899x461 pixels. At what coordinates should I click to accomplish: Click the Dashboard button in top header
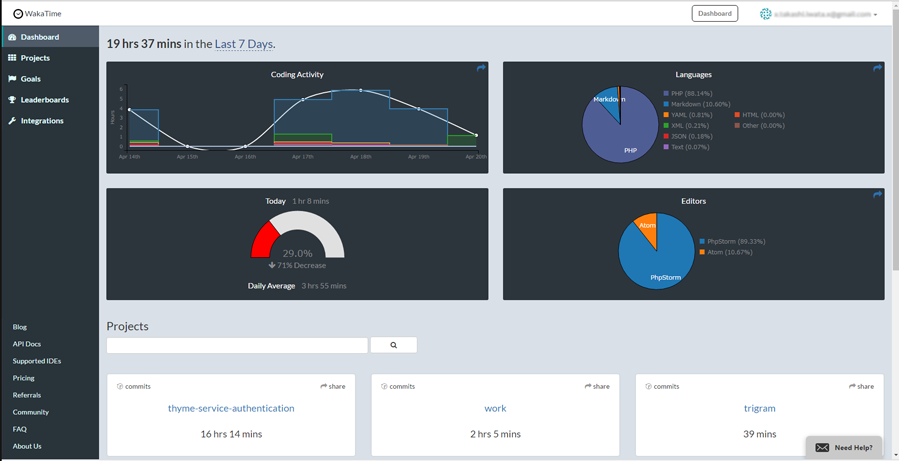(715, 14)
